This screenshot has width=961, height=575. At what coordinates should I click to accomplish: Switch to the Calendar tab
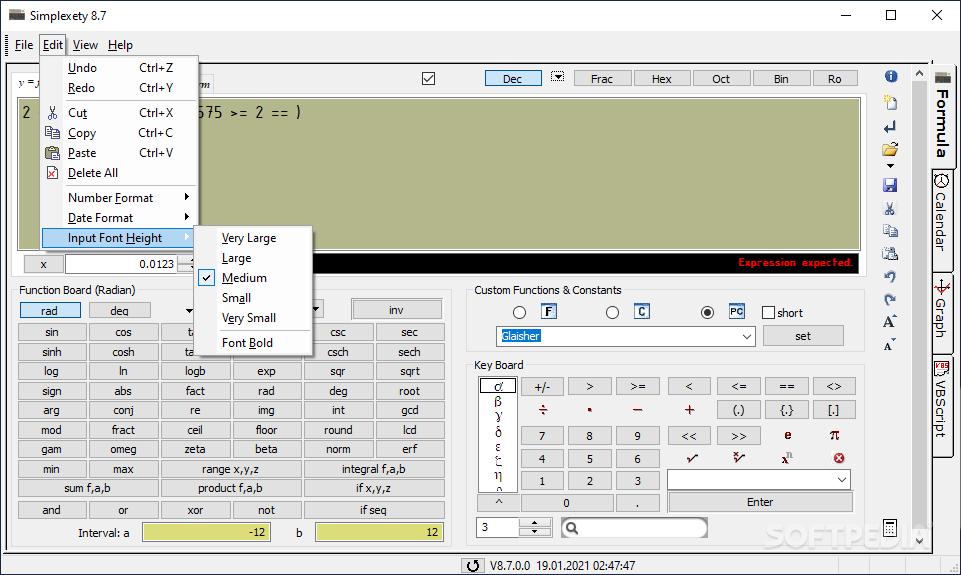point(942,221)
